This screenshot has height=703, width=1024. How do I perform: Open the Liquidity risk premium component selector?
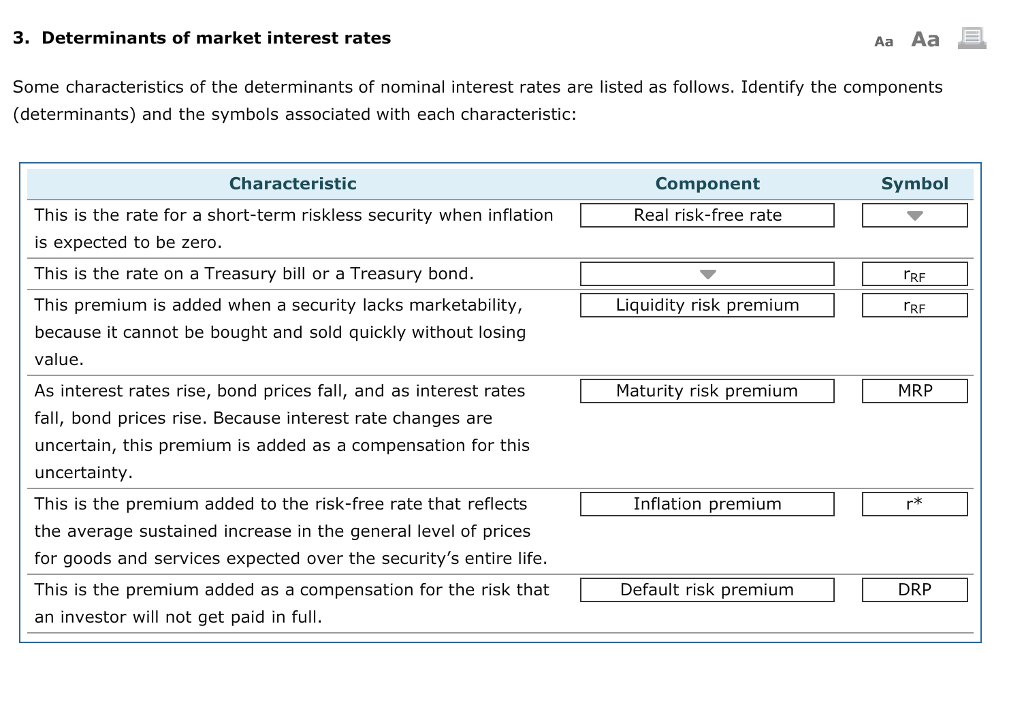pos(707,305)
